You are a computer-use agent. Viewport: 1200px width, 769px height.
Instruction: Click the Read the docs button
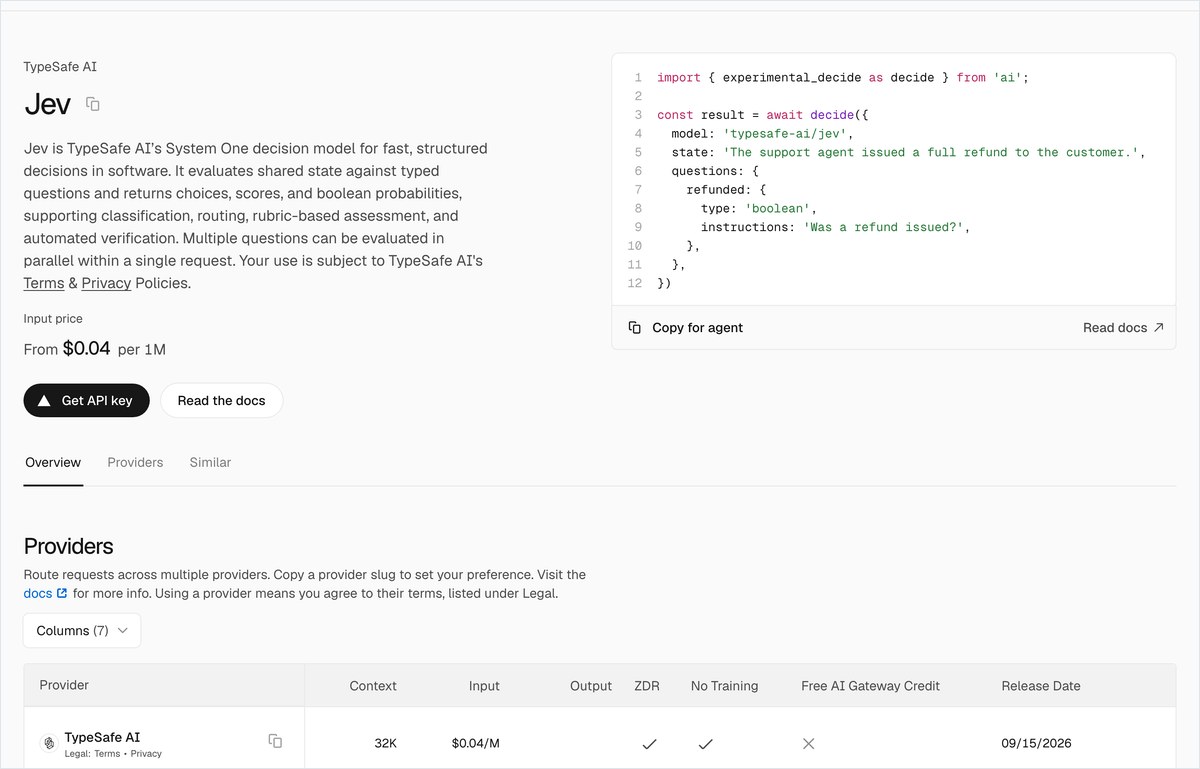coord(221,400)
